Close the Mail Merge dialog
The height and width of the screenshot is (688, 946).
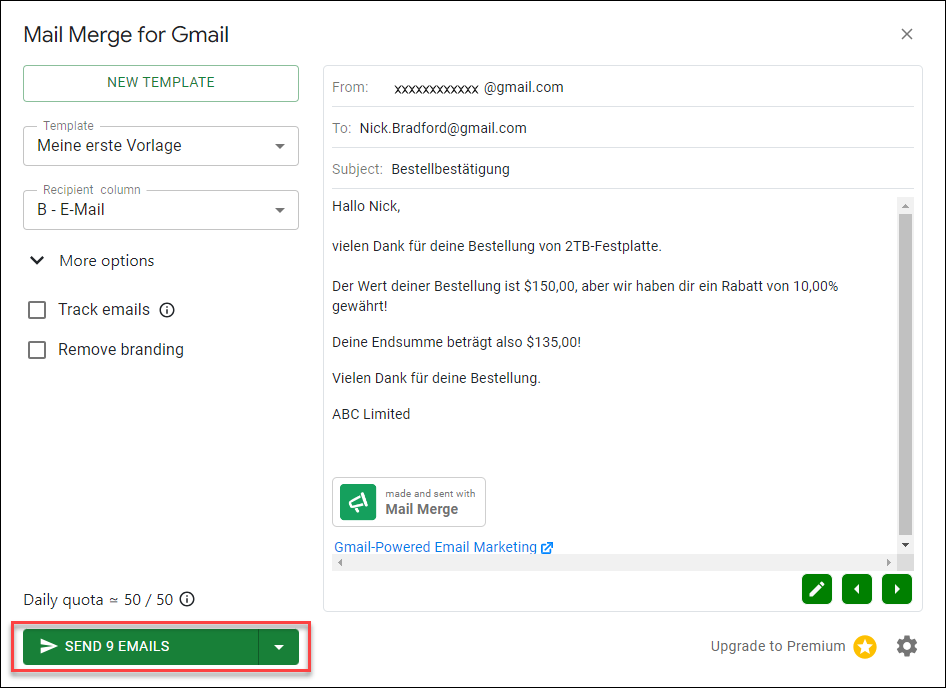pyautogui.click(x=907, y=34)
